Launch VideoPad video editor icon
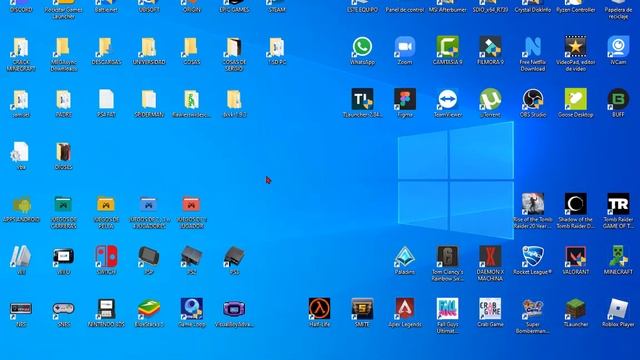This screenshot has width=640, height=360. (576, 47)
